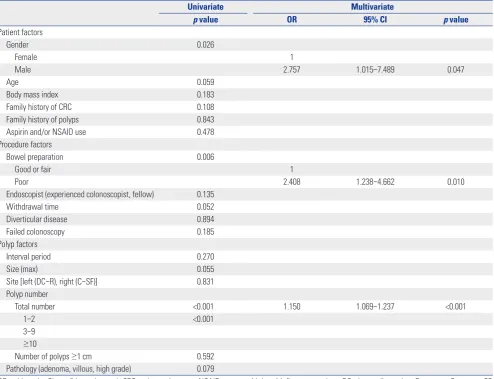This screenshot has width=494, height=379.
Task: Click the Univariate column header
Action: click(205, 7)
